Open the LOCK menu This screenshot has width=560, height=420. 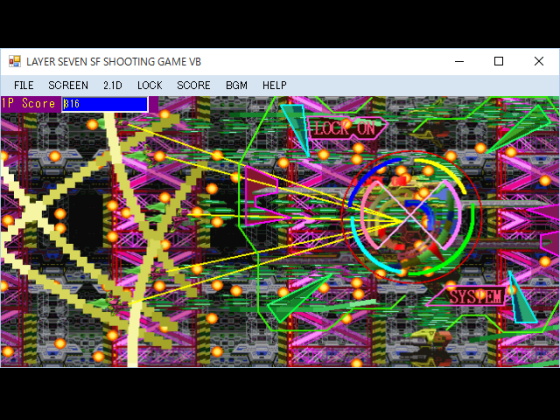(150, 85)
